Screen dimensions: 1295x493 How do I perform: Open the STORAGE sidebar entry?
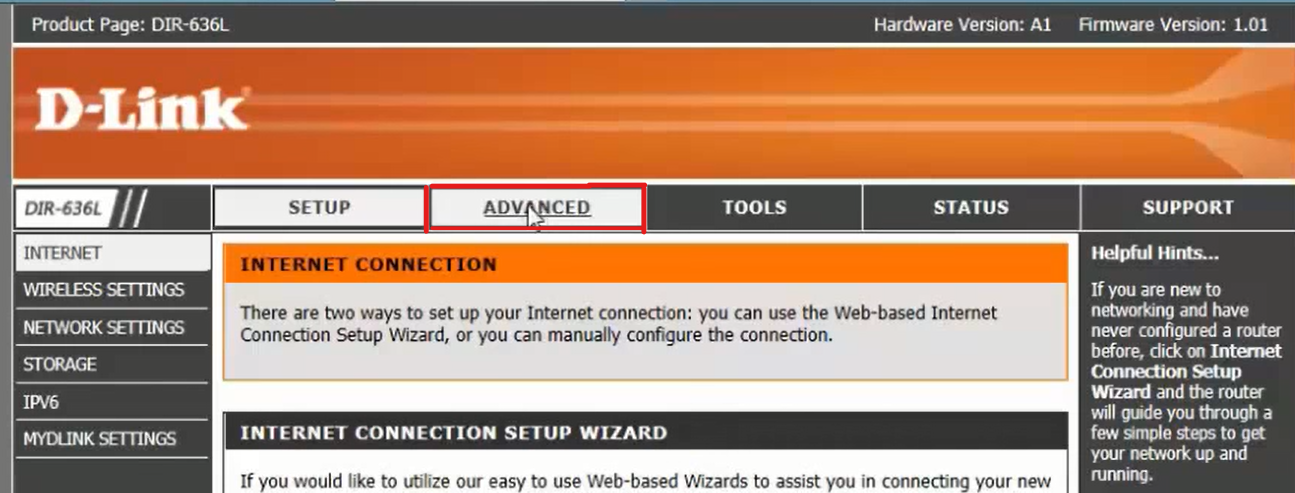tap(111, 364)
